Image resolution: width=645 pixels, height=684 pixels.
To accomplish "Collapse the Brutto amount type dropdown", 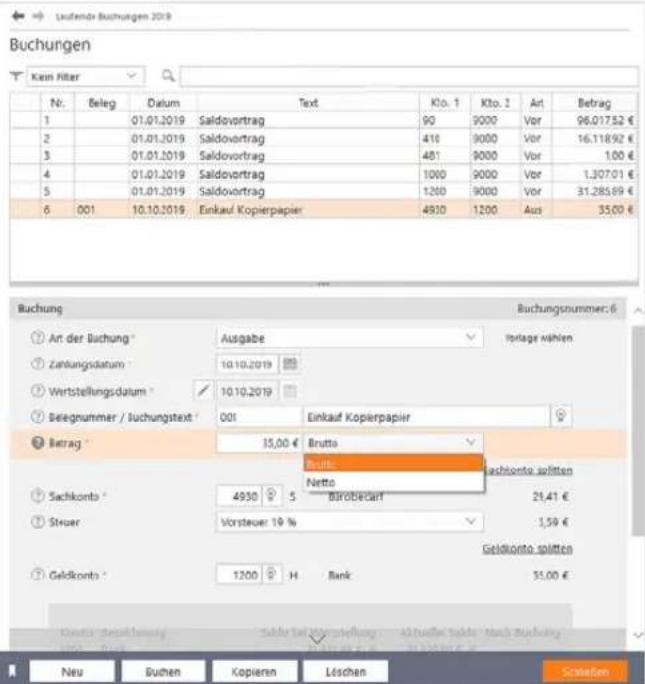I will [x=393, y=443].
